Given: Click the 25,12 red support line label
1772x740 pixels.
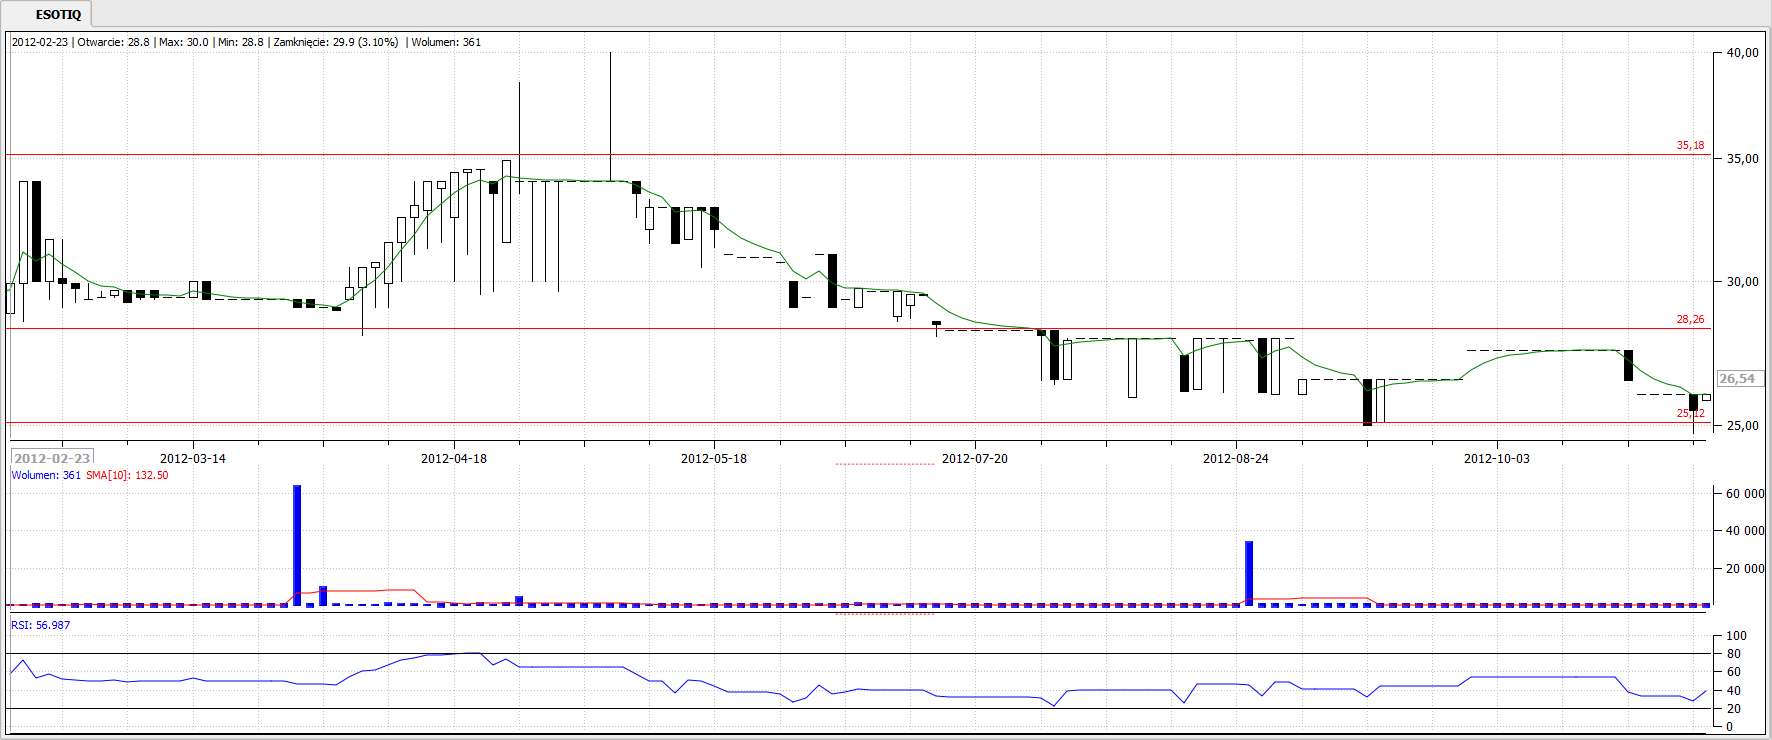Looking at the screenshot, I should (x=1690, y=413).
